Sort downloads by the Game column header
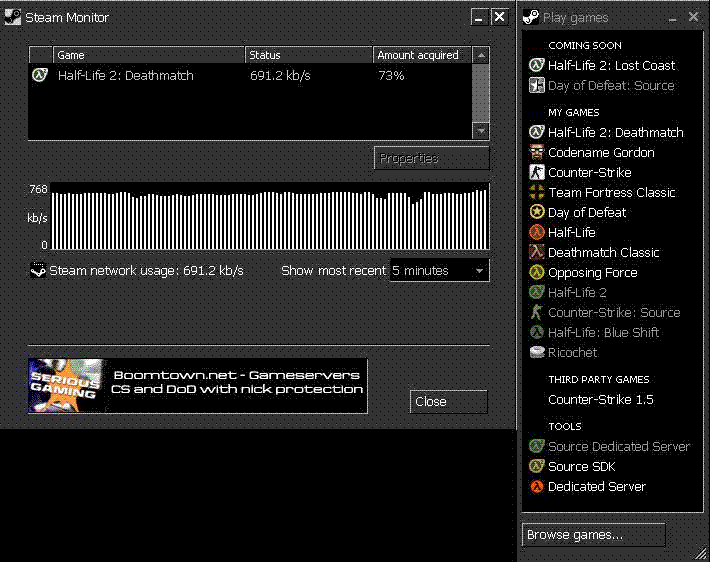This screenshot has height=562, width=710. point(149,55)
